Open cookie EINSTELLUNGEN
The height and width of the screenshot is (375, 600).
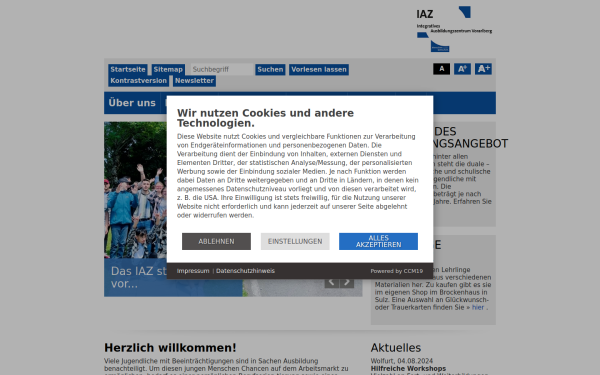pos(295,241)
